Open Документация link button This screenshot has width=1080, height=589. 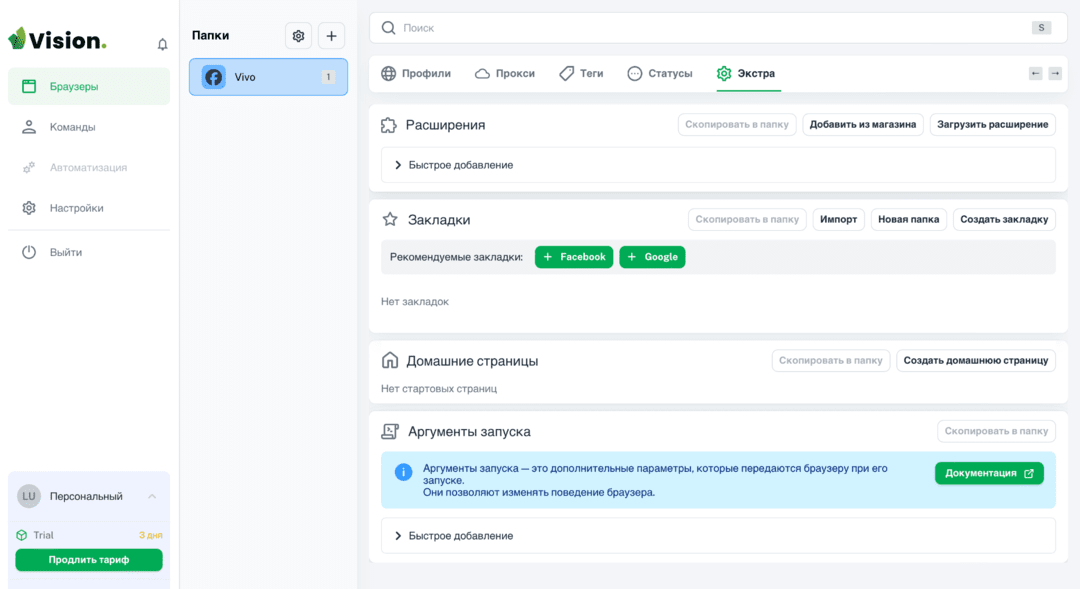tap(989, 473)
